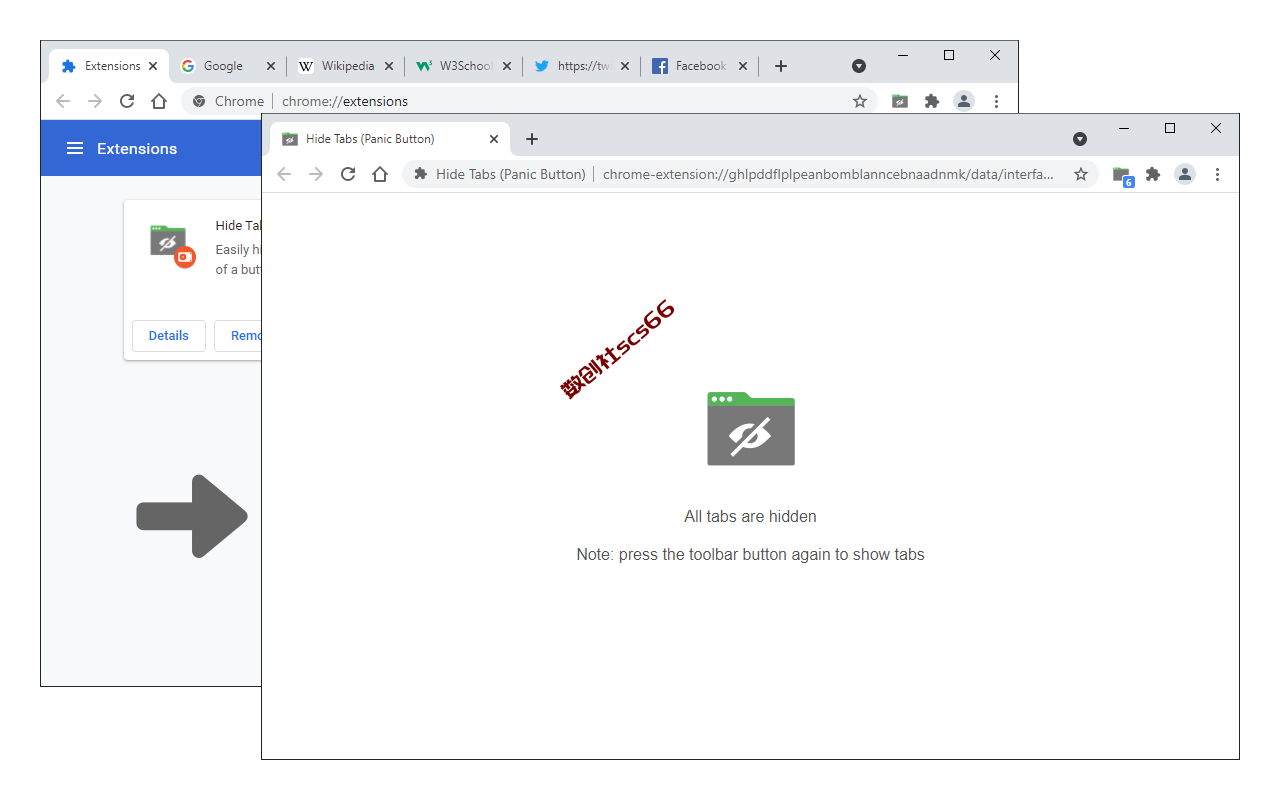The image size is (1280, 800).
Task: Close the Twitter tab
Action: pyautogui.click(x=625, y=66)
